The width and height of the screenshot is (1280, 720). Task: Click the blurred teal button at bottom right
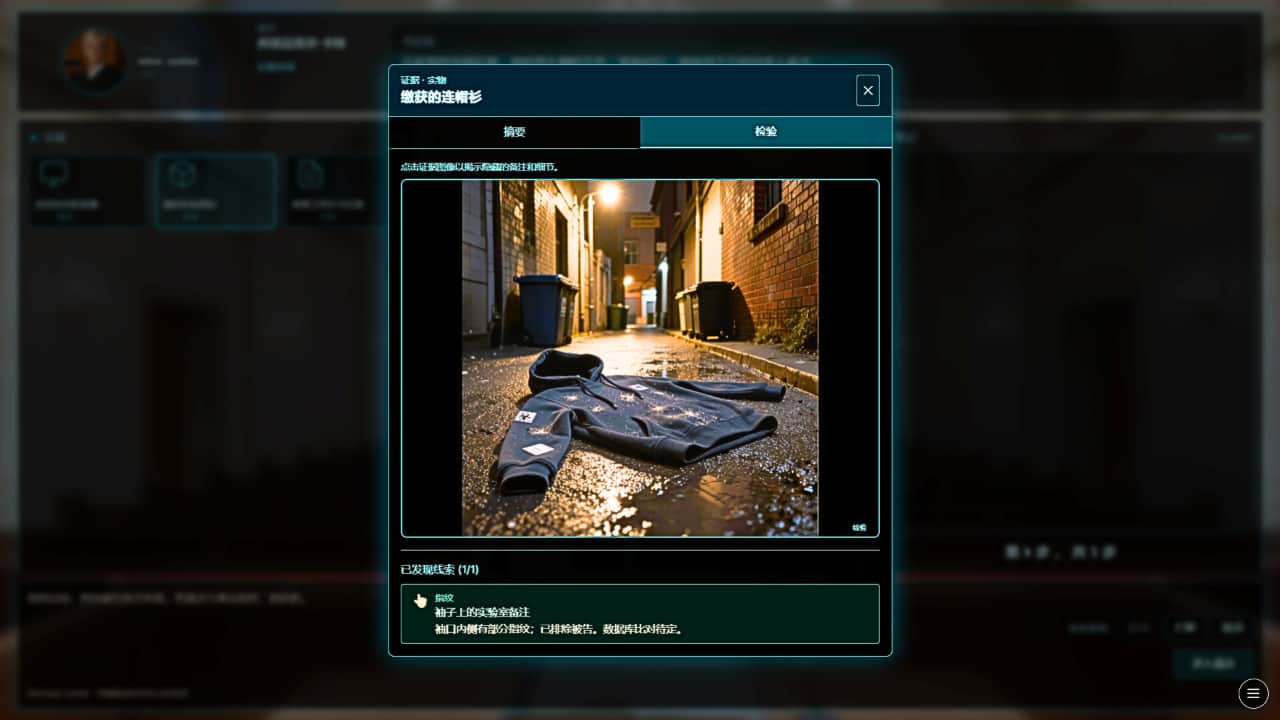point(1212,663)
